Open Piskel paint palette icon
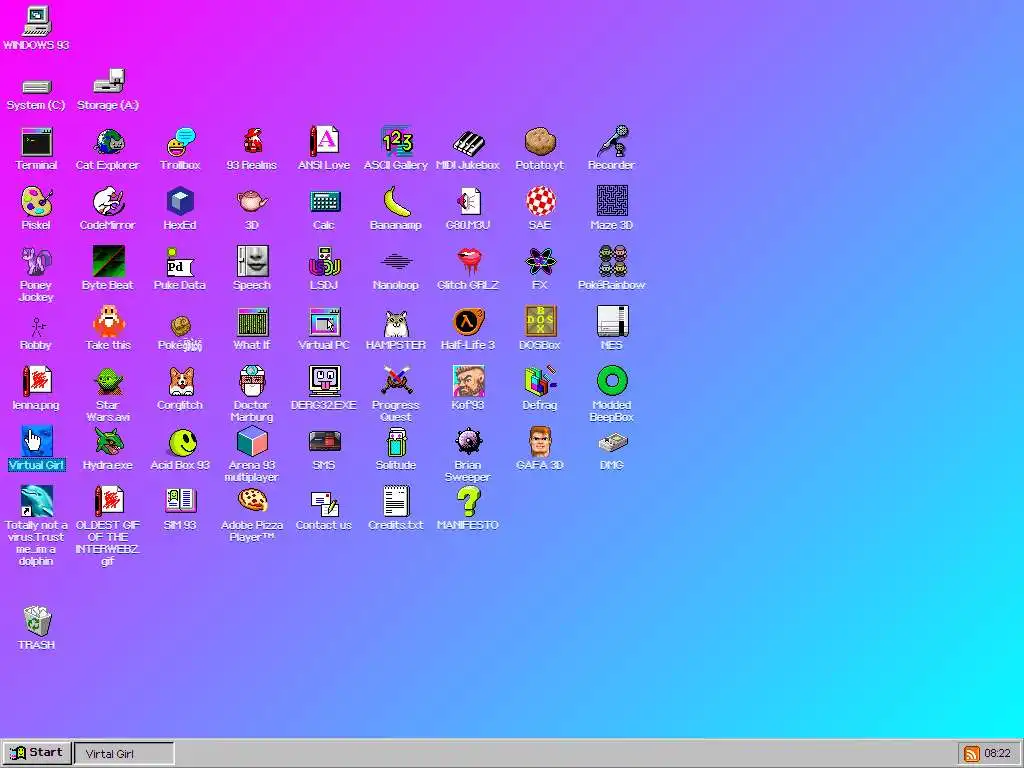The width and height of the screenshot is (1024, 768). pyautogui.click(x=37, y=202)
